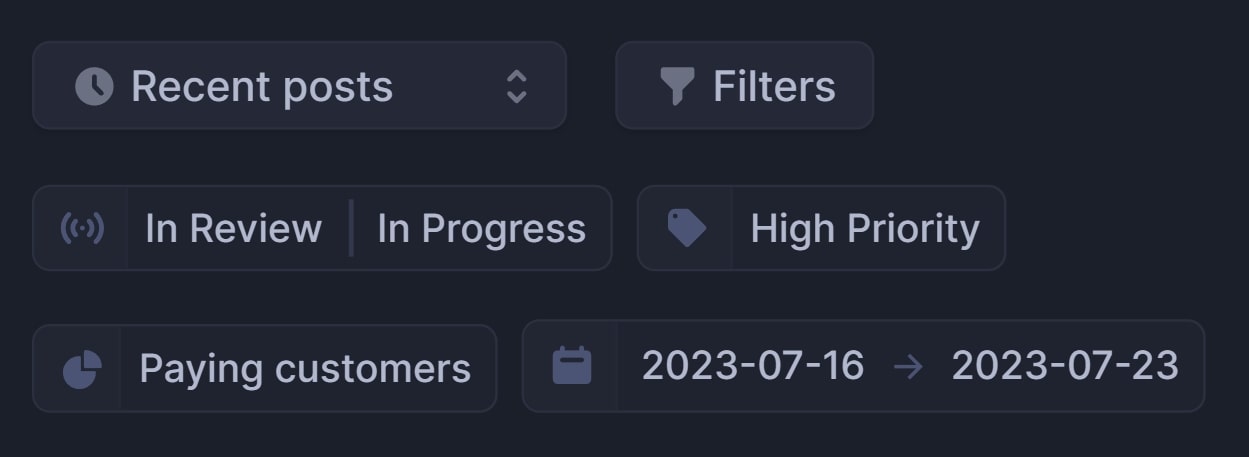Toggle the In Review status filter
Screen dimensions: 1249x457
(233, 228)
